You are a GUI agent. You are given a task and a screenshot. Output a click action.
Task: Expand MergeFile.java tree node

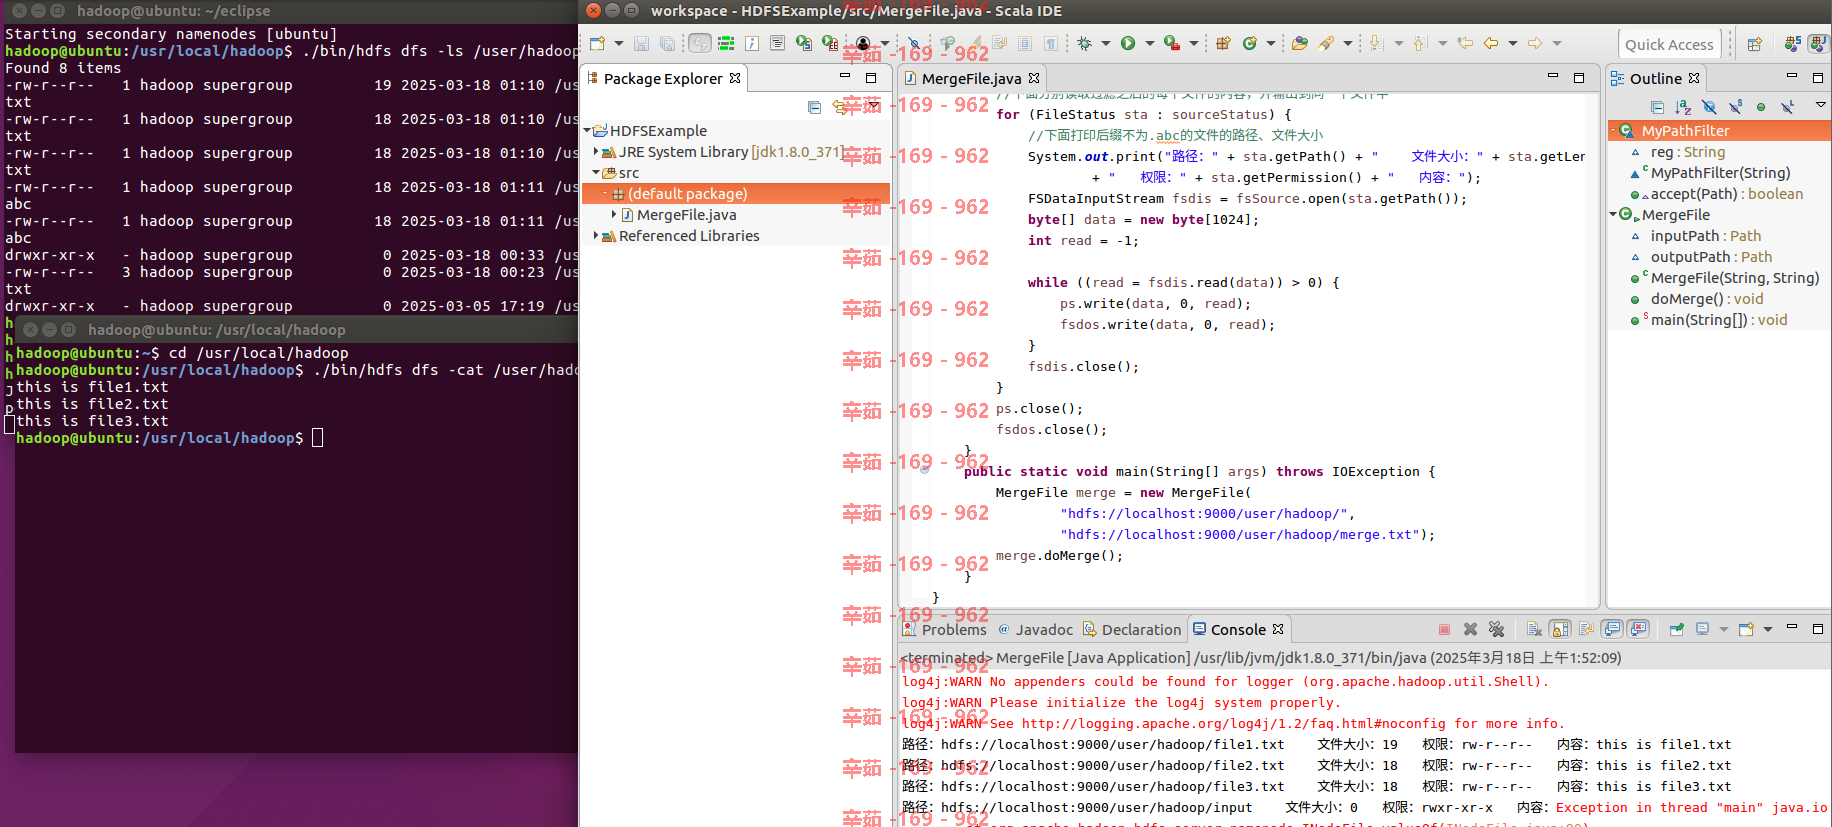coord(614,215)
